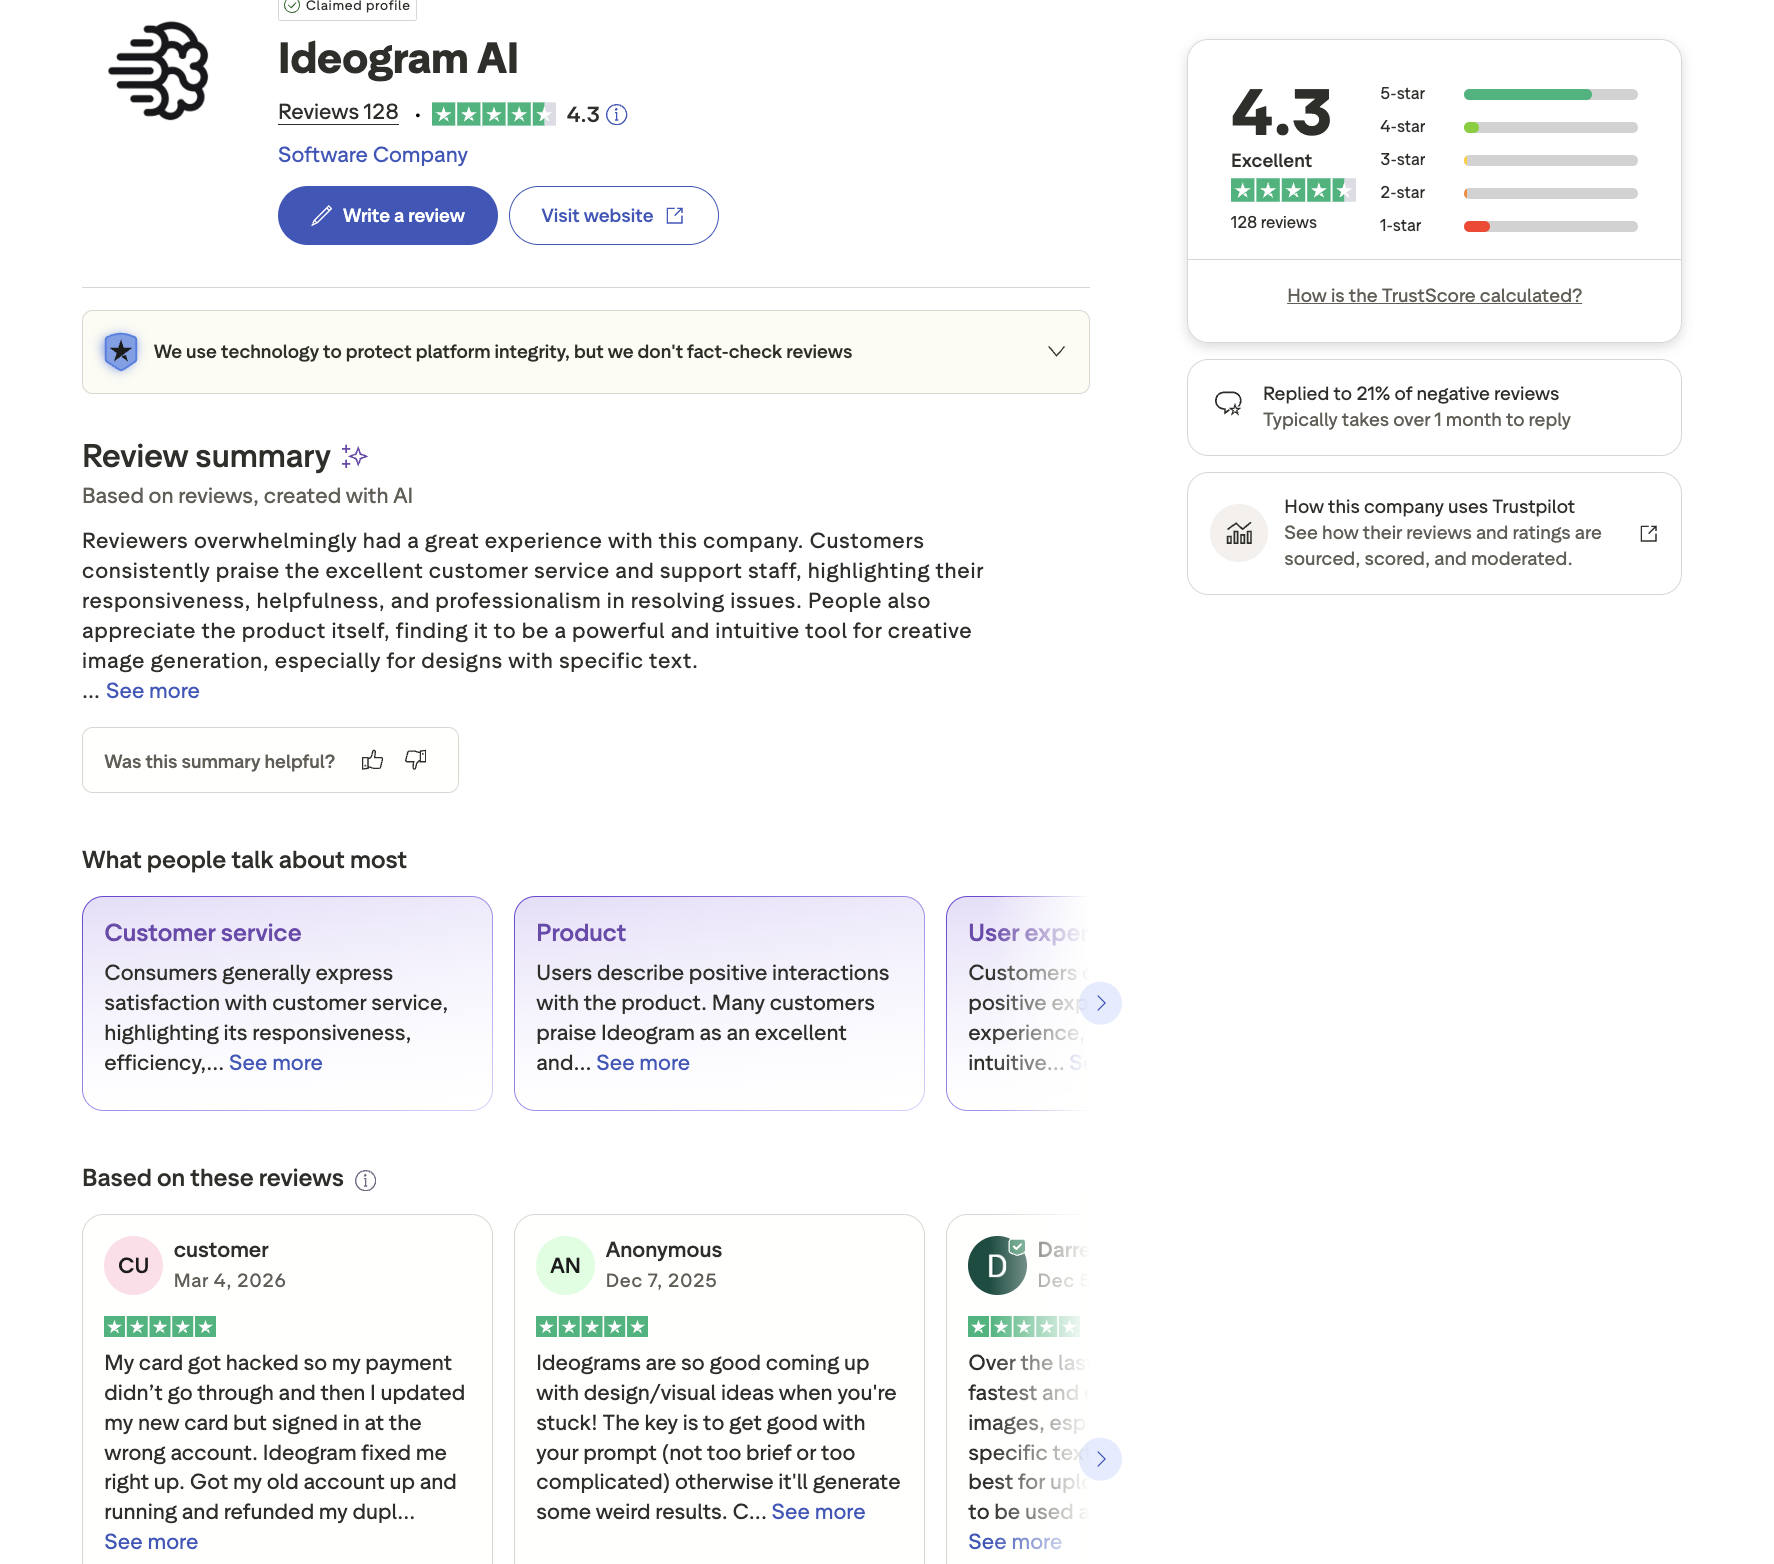
Task: Click the sparkle icon next to Review summary
Action: tap(353, 456)
